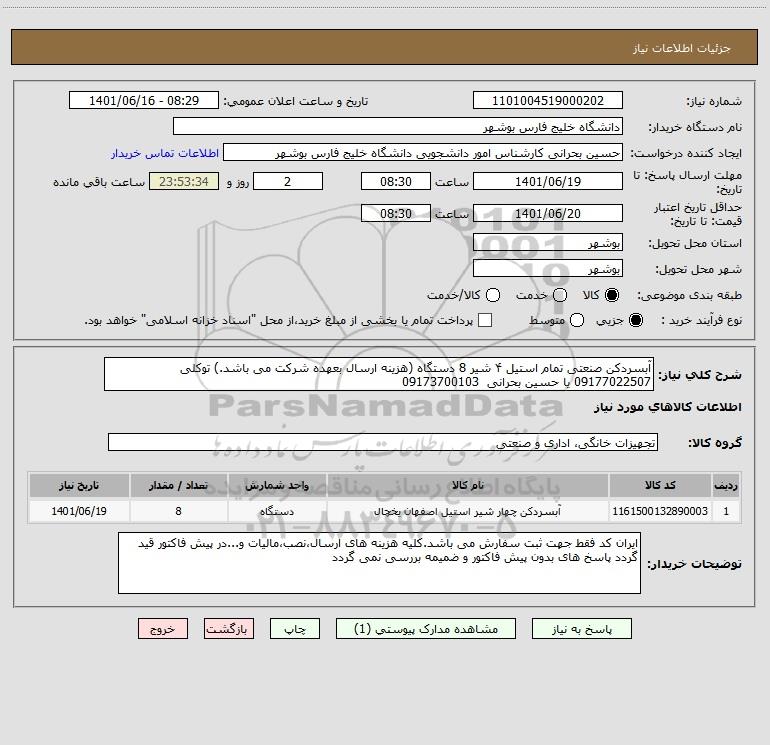Choose the کالا/خدمت radio option
Image resolution: width=770 pixels, height=745 pixels.
tap(493, 295)
